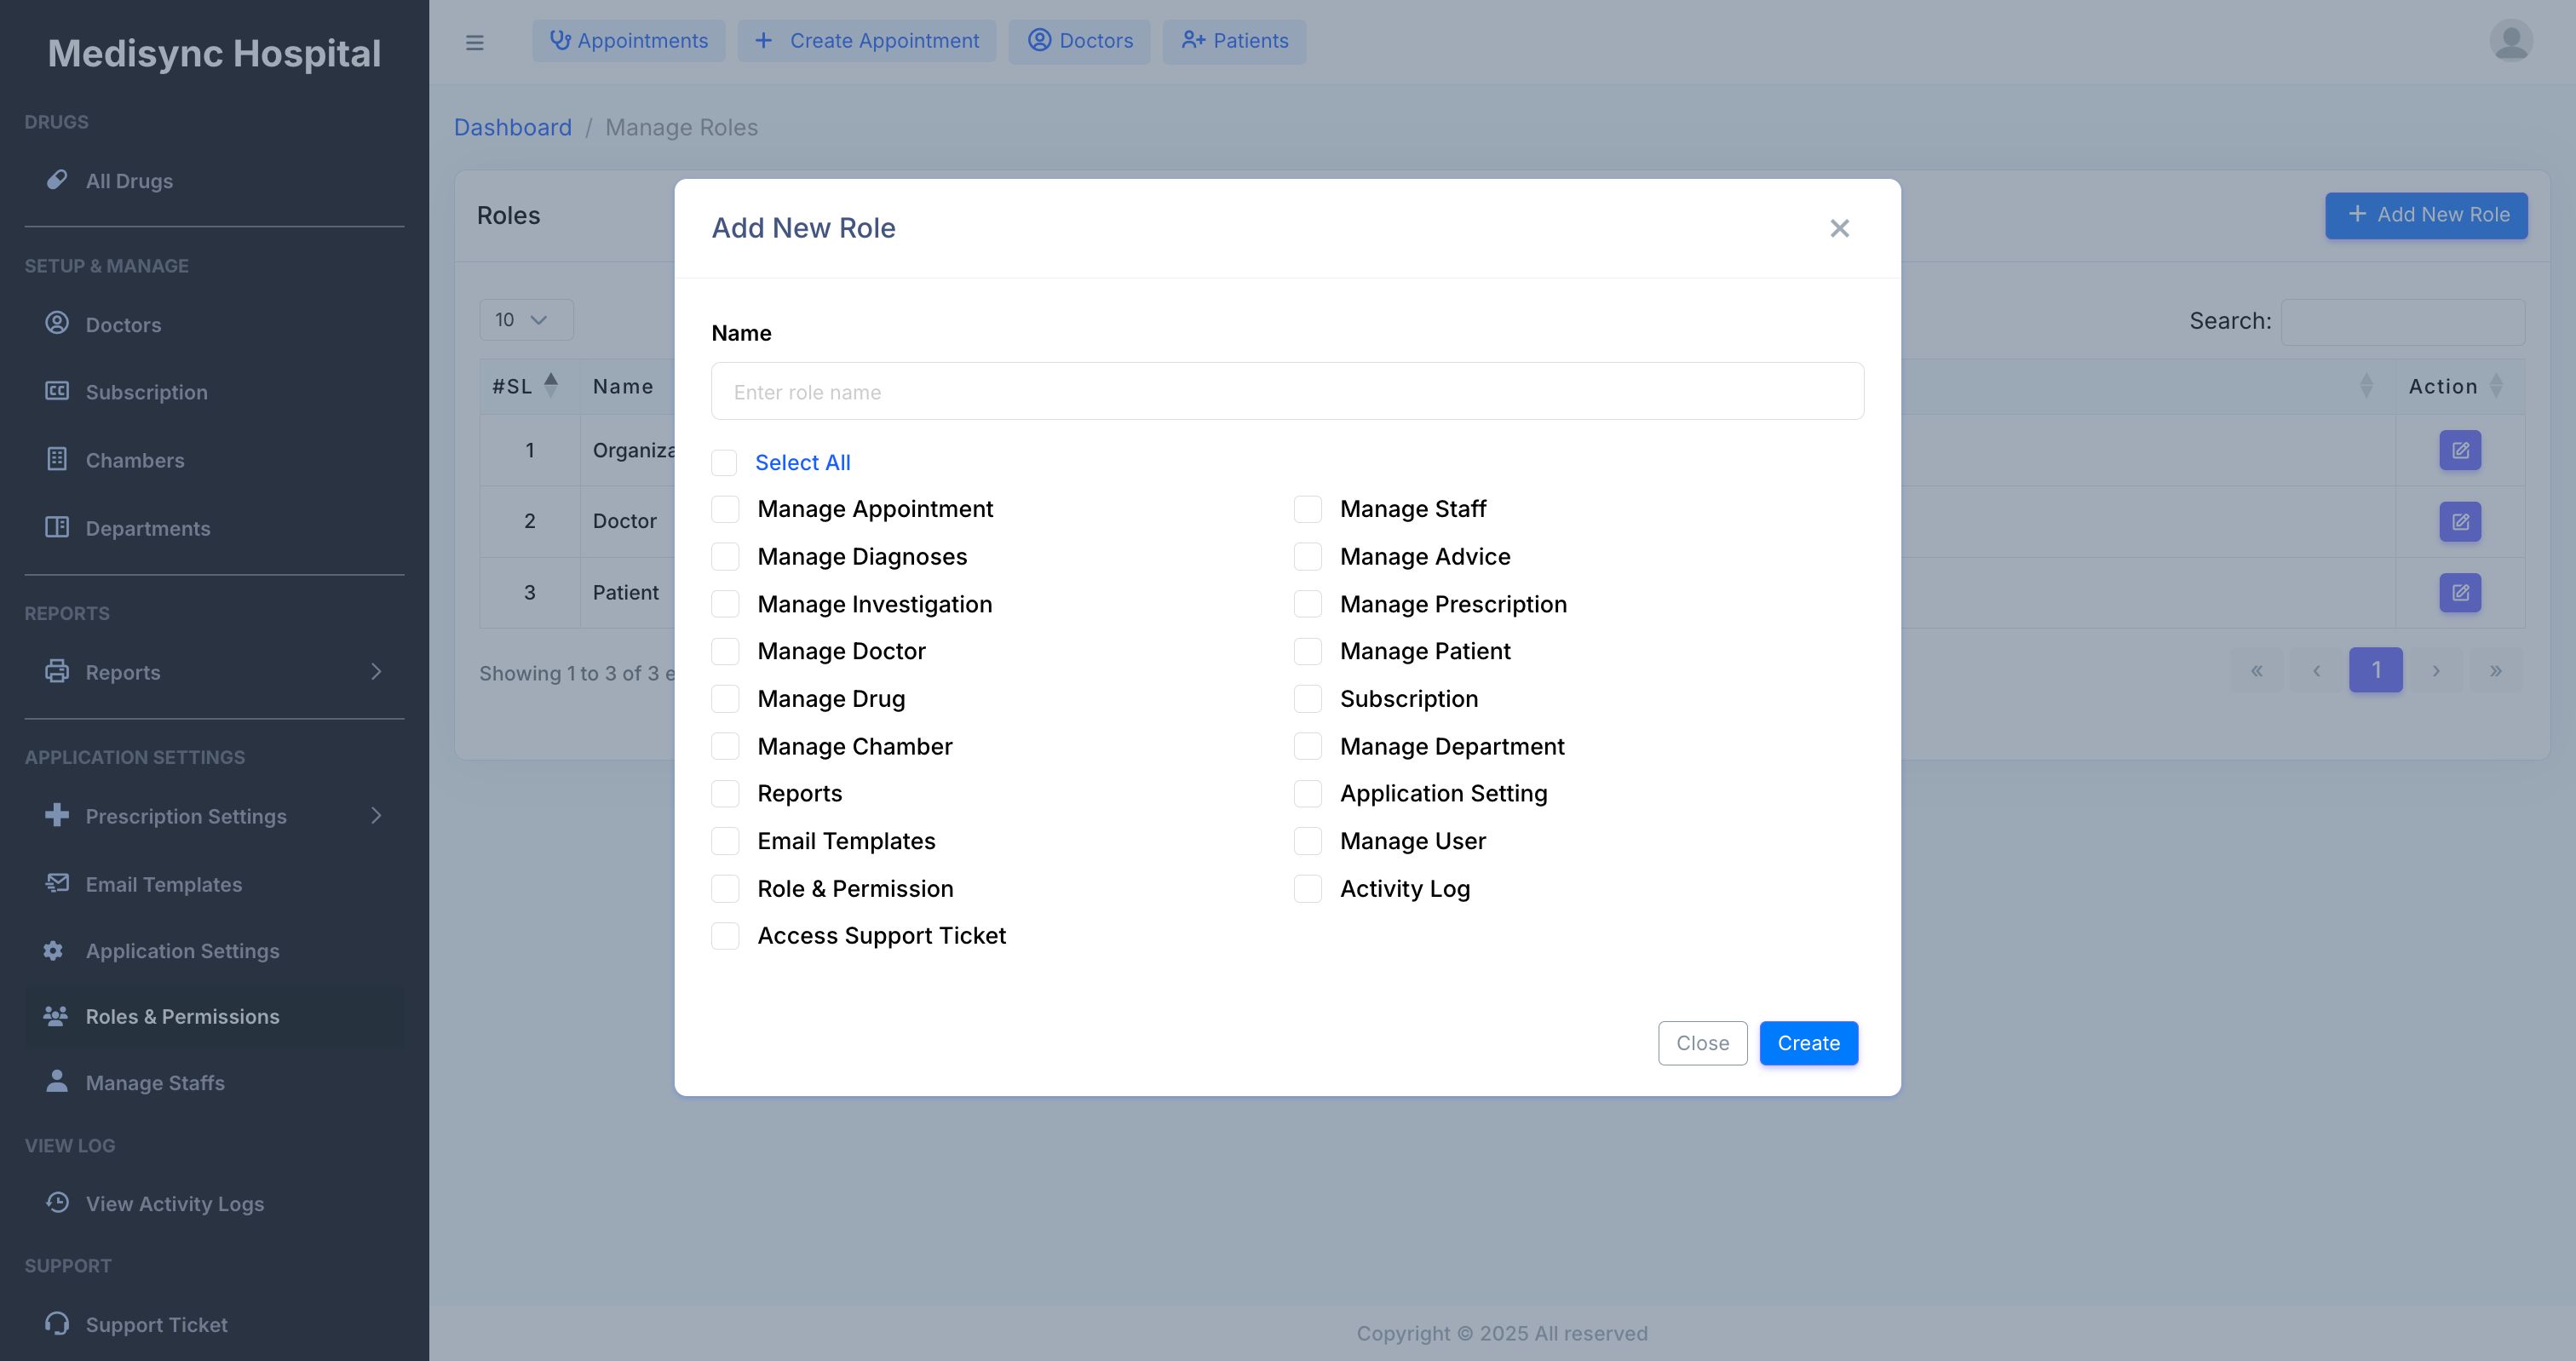
Task: Click the hamburger menu icon
Action: tap(474, 42)
